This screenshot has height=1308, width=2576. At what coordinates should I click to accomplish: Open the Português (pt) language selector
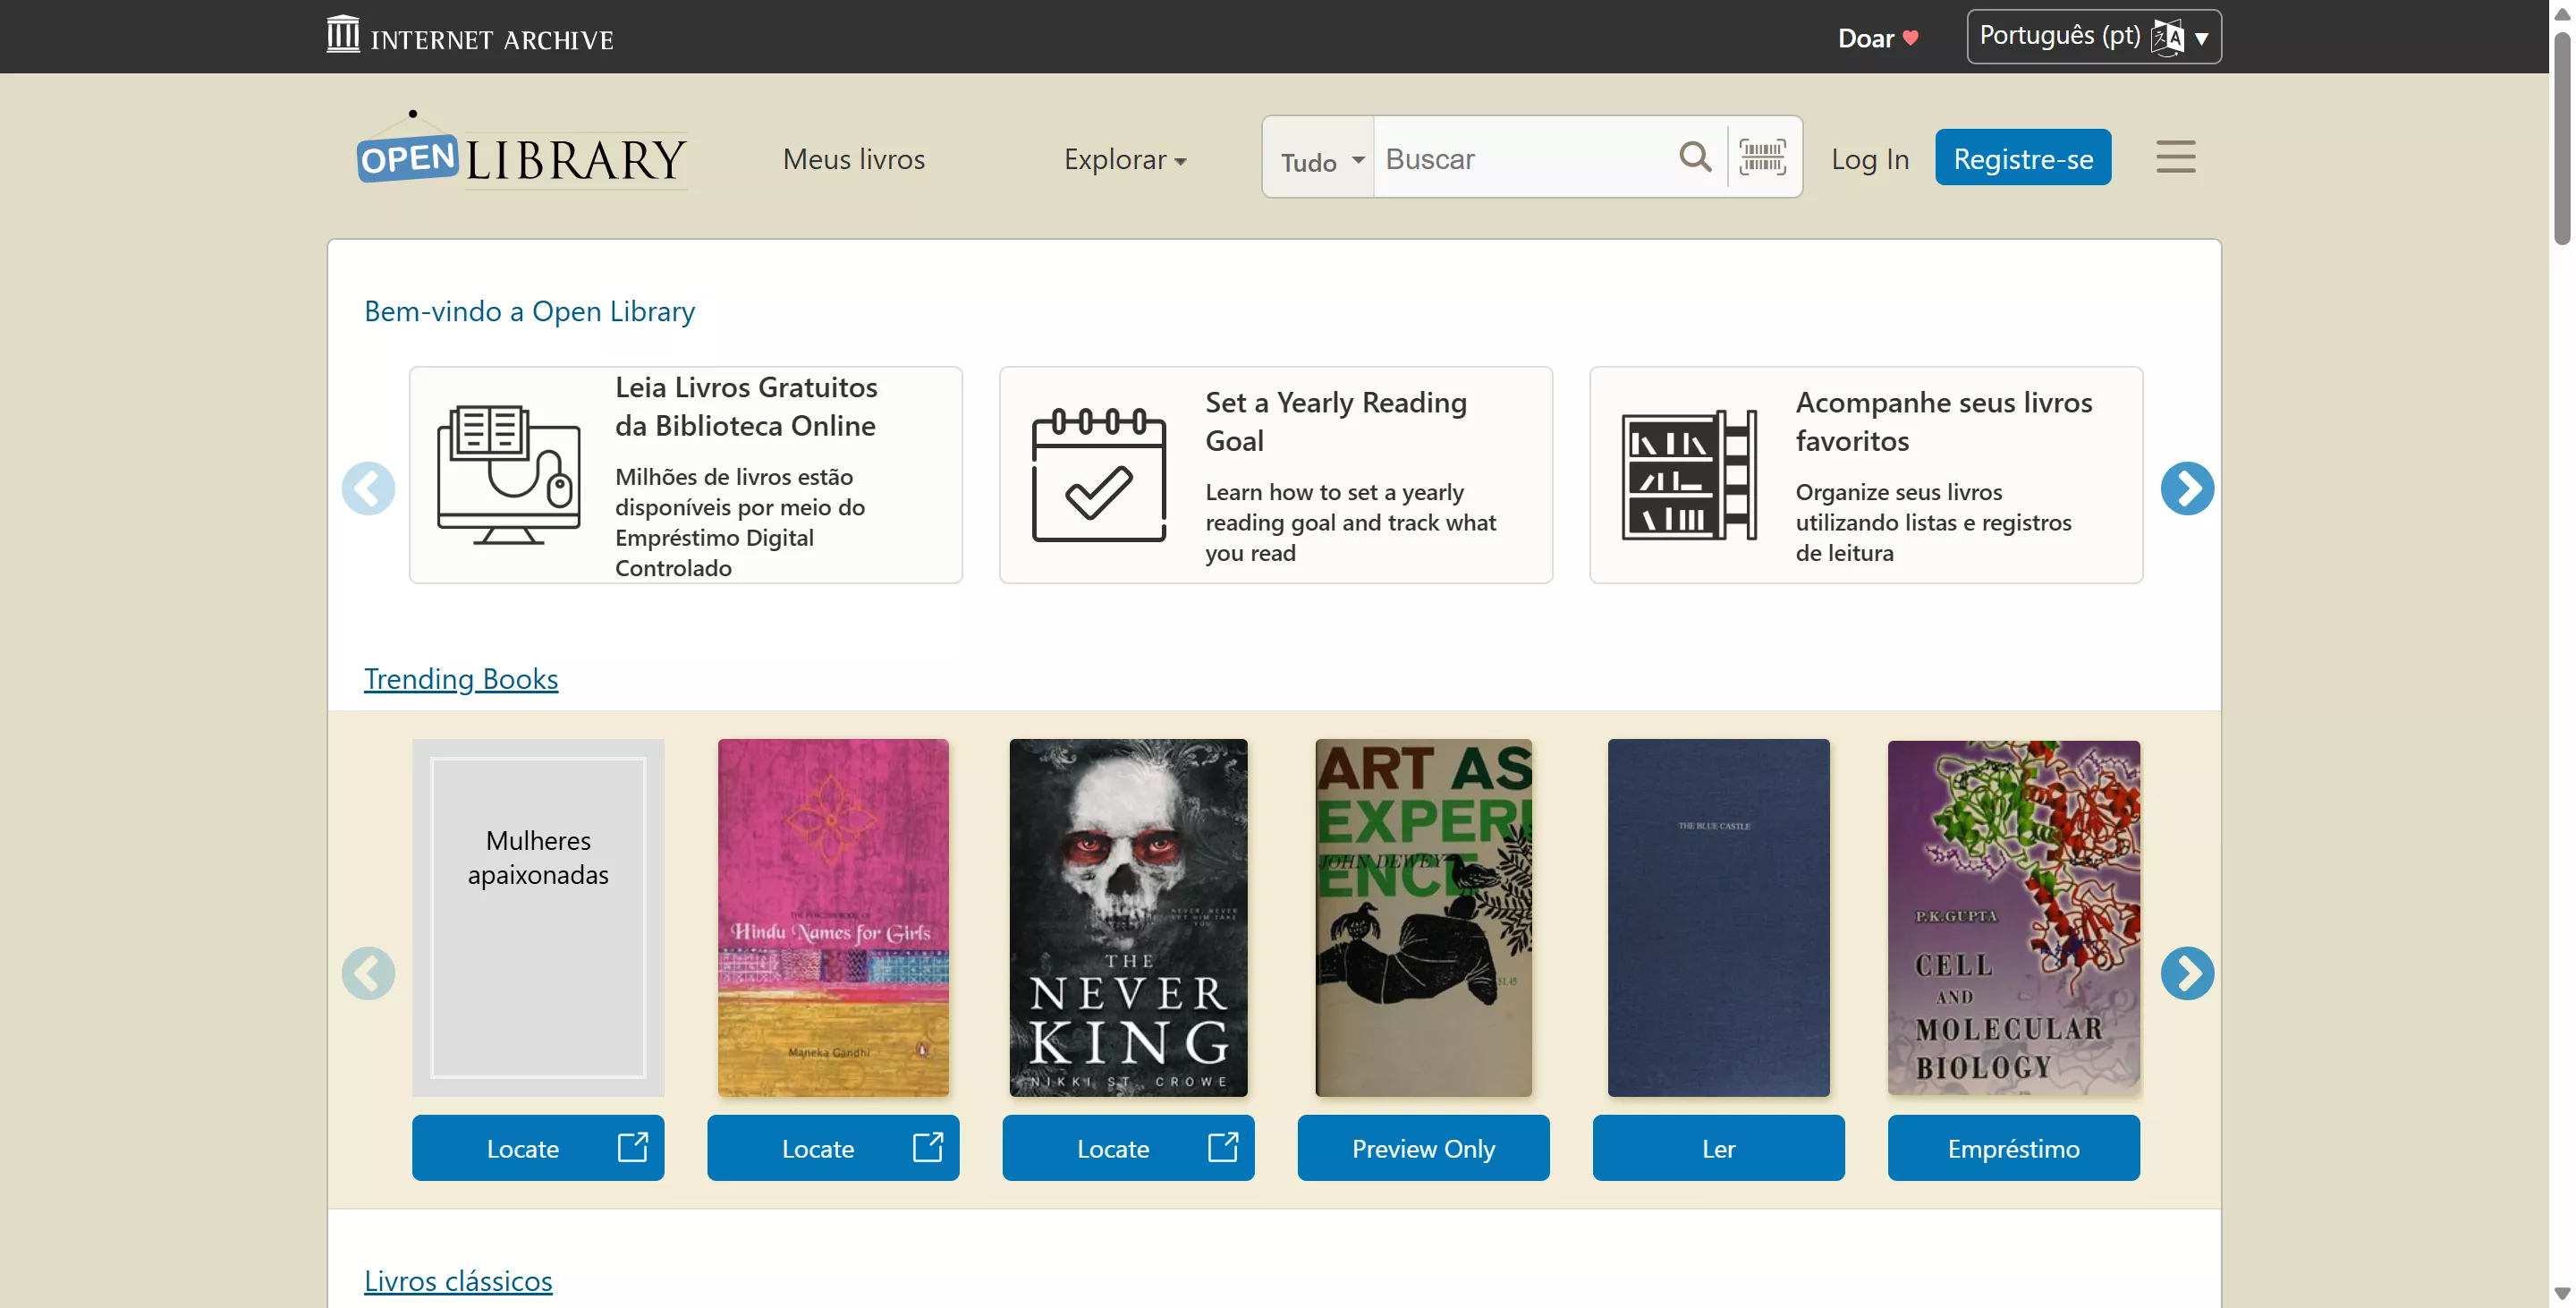pos(2093,37)
